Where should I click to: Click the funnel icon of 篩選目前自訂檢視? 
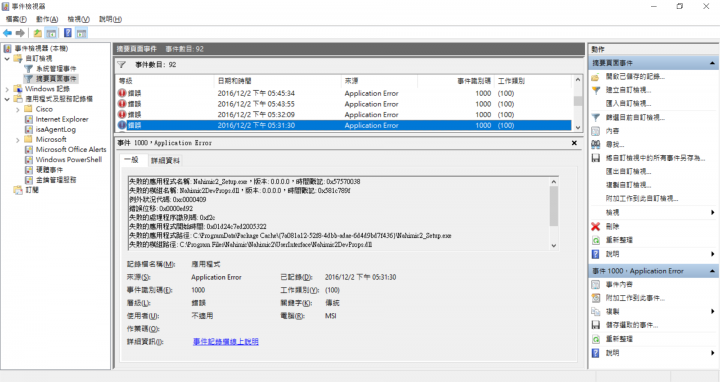point(596,118)
